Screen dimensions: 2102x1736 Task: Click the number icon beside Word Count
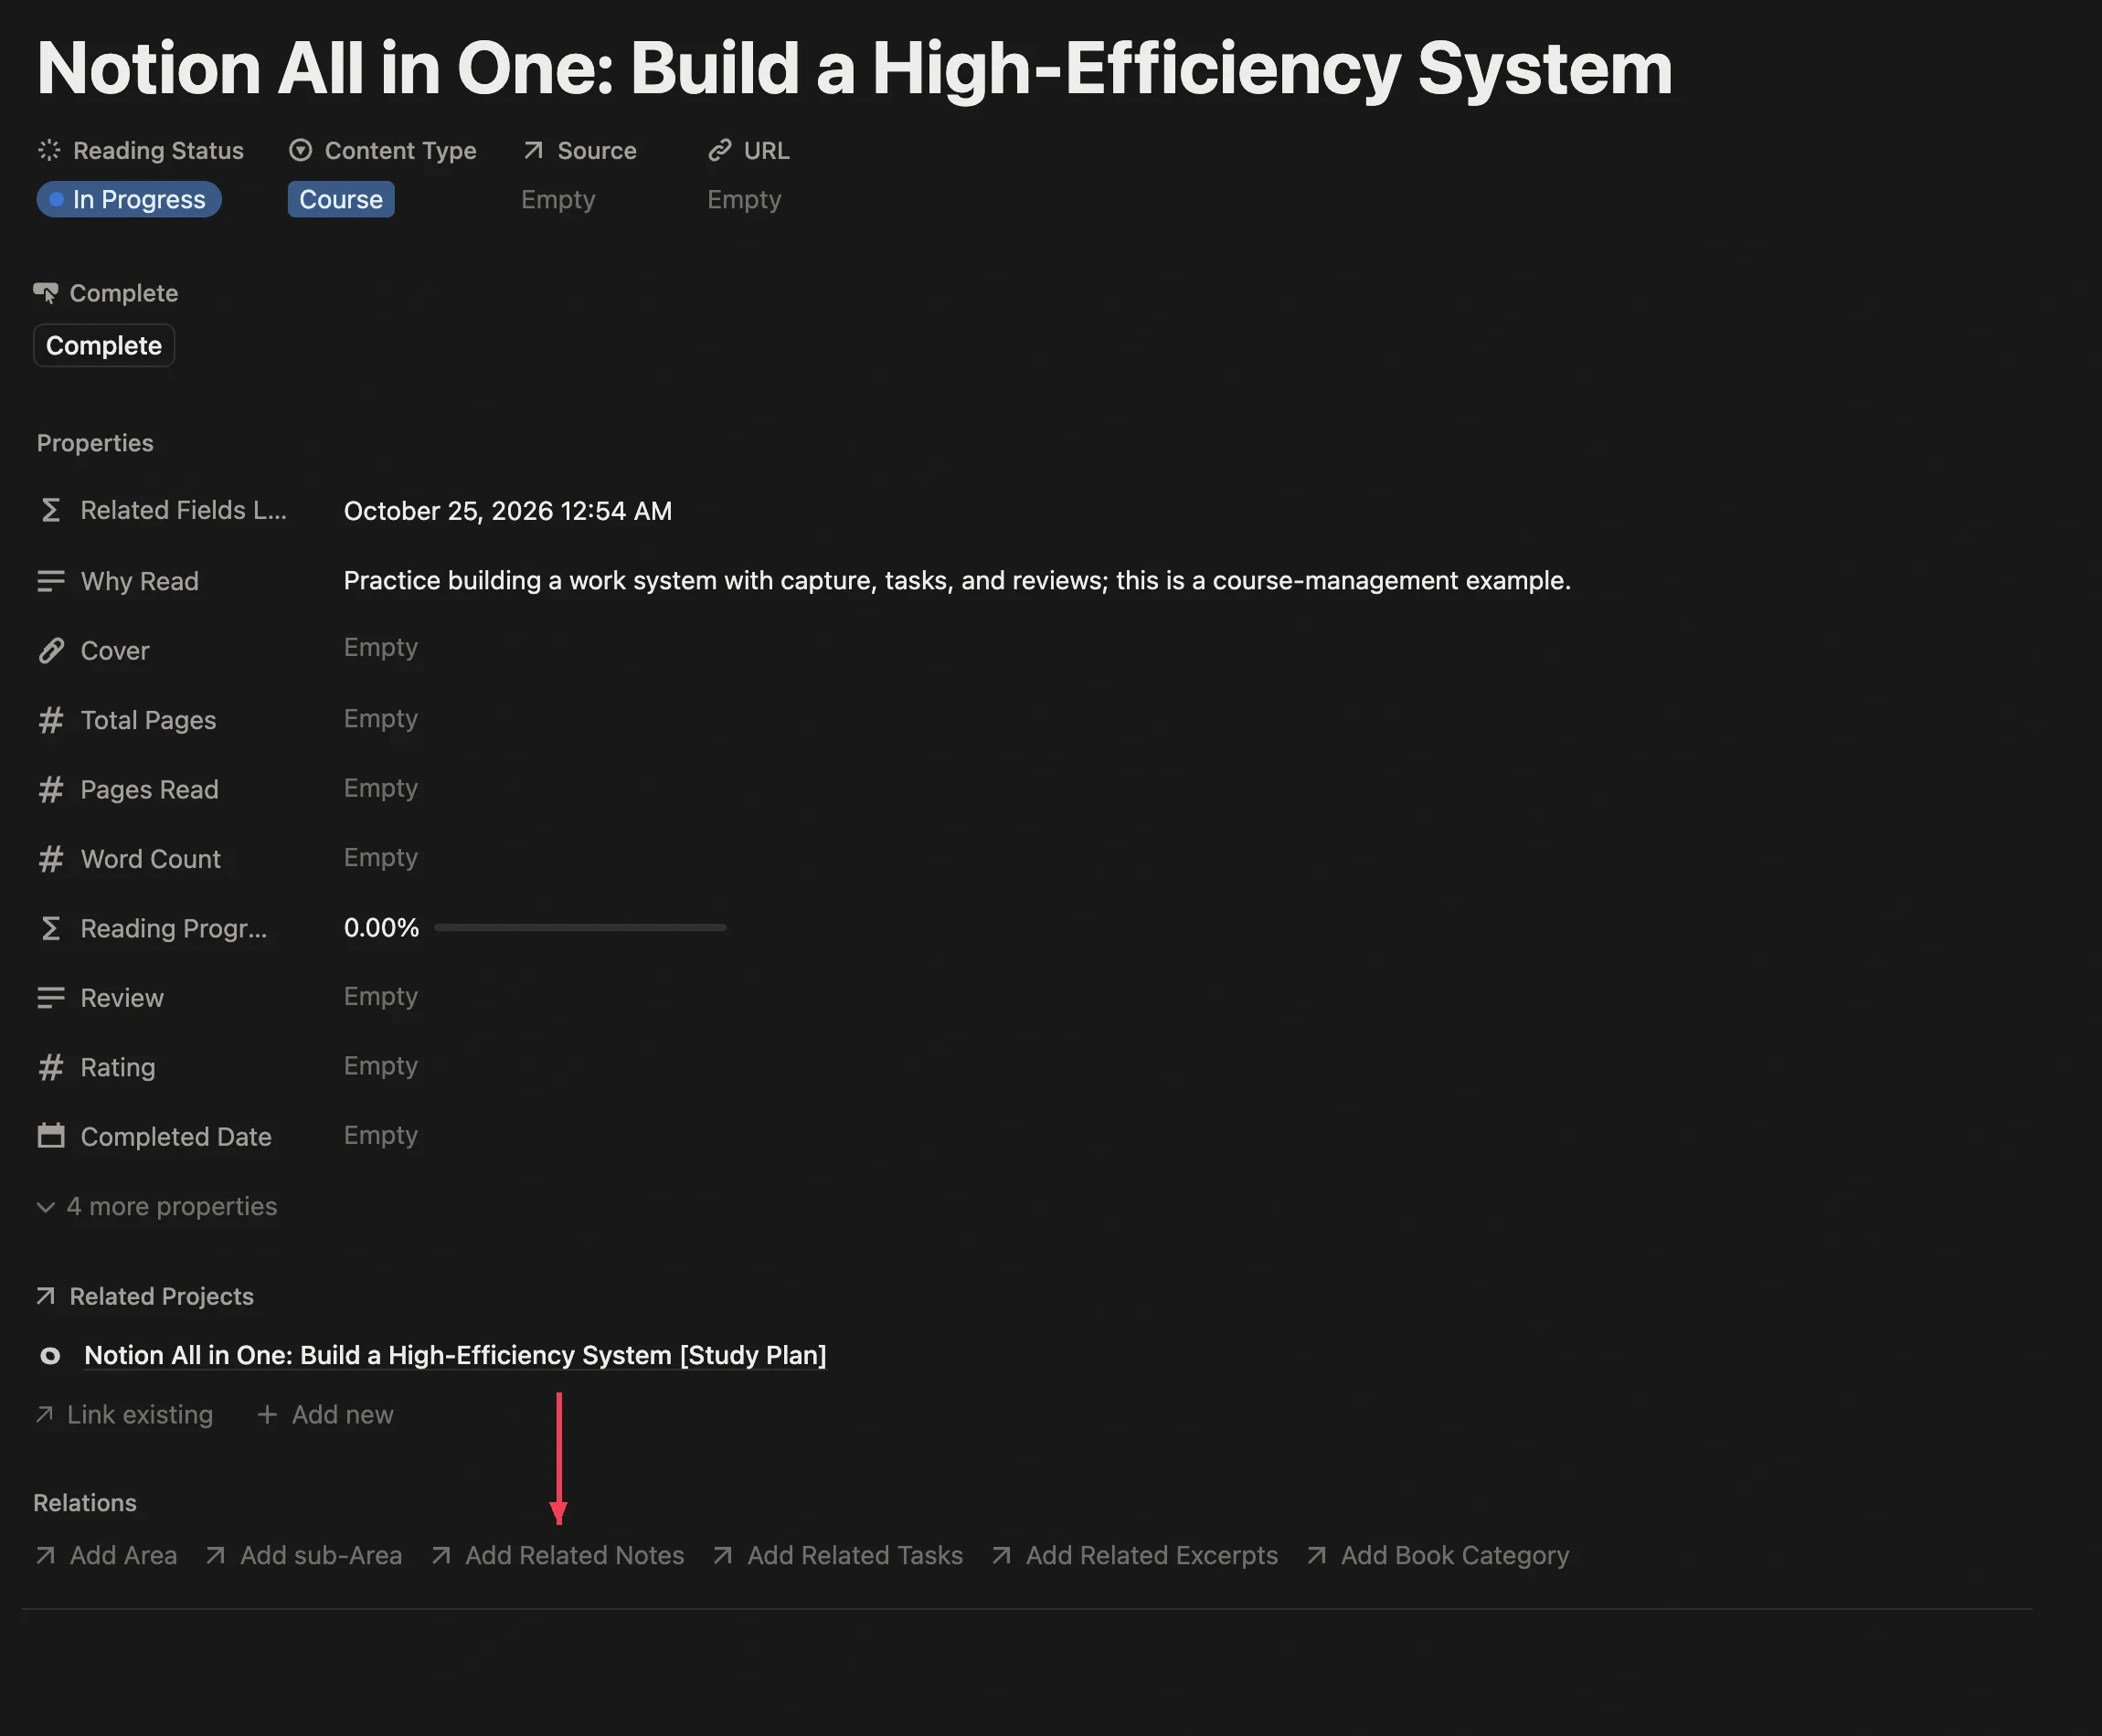(x=51, y=859)
